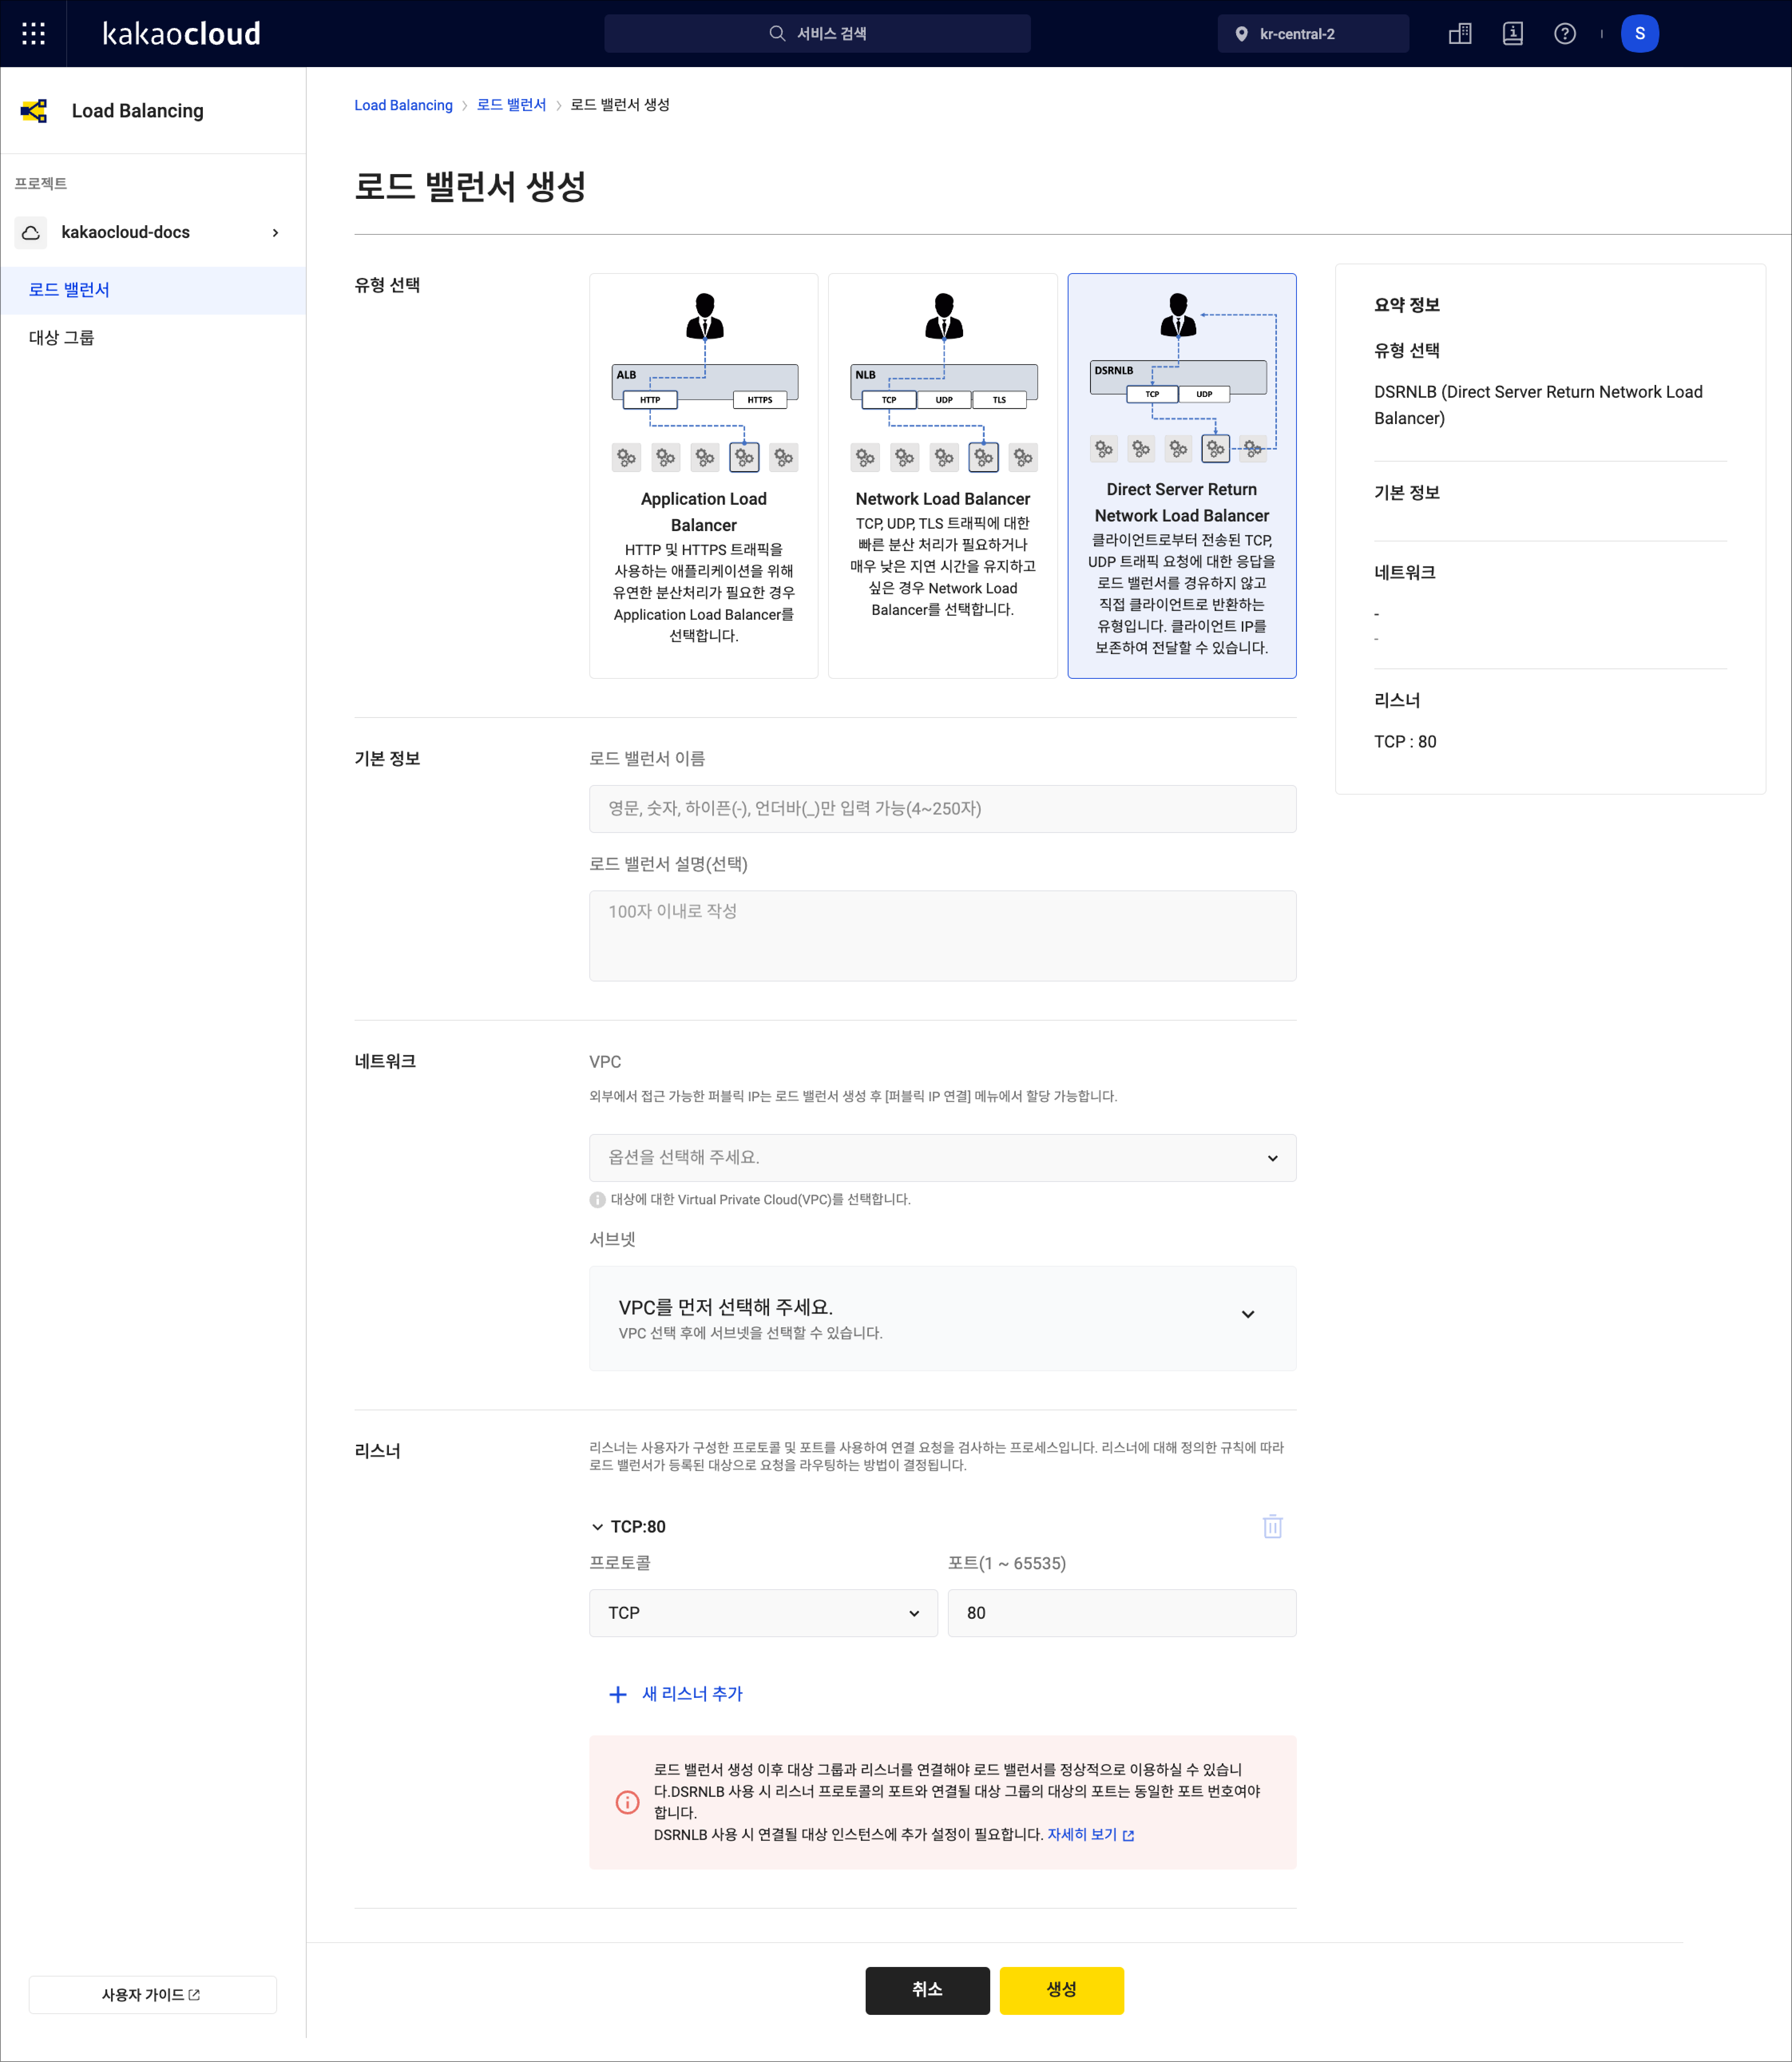Open 사용자 가이드 user guide button
The width and height of the screenshot is (1792, 2062).
tap(152, 1995)
